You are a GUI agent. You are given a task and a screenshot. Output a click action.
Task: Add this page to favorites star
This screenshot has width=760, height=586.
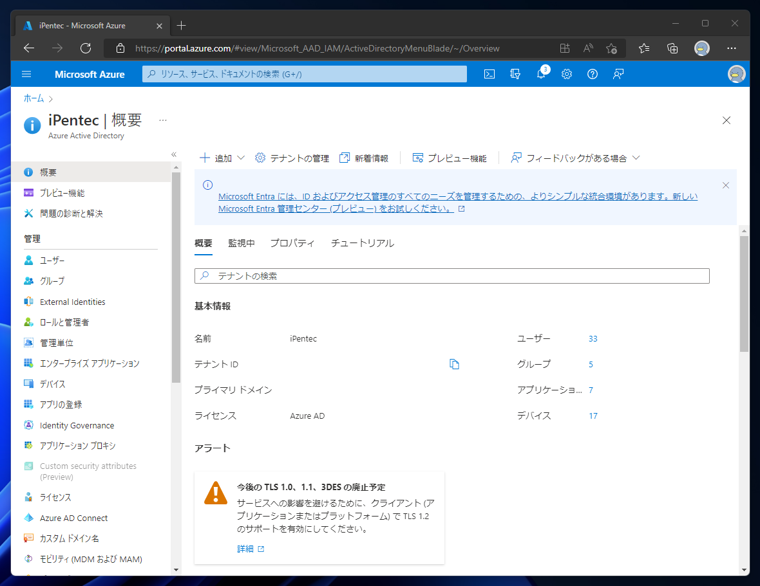click(612, 48)
